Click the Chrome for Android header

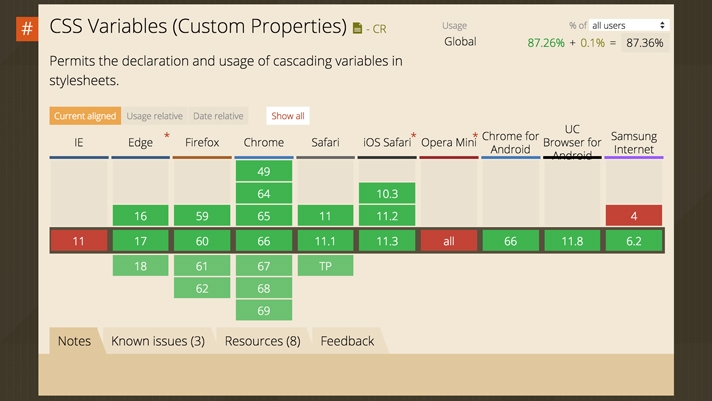510,143
